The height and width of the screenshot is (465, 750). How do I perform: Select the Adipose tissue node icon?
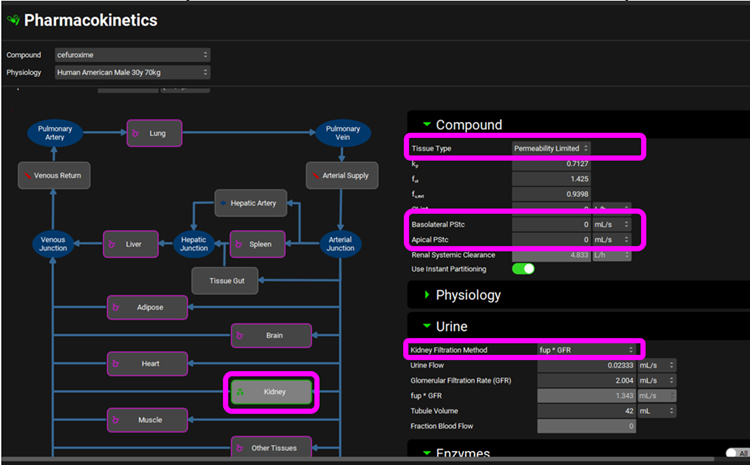point(116,307)
